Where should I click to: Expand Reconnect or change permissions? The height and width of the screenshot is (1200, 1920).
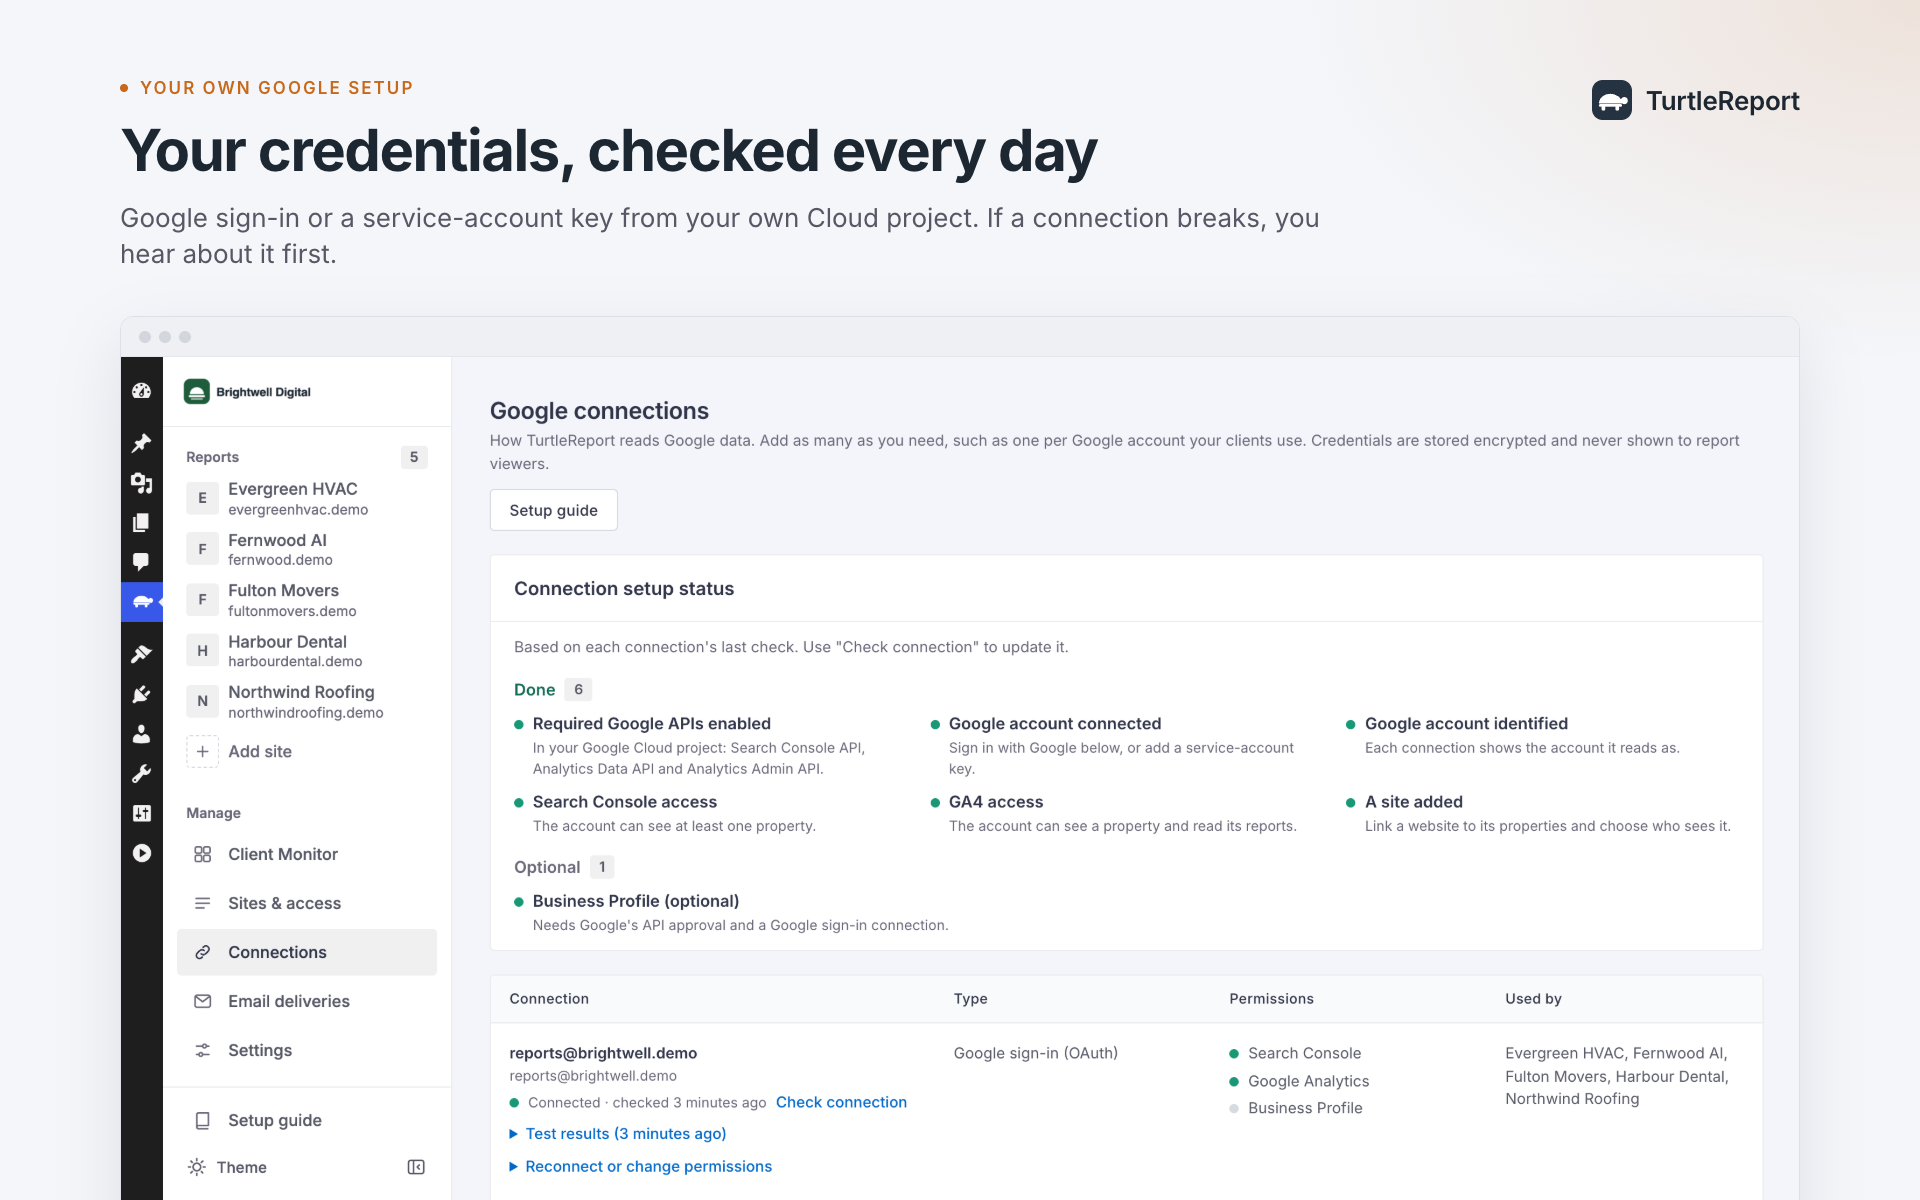641,1166
